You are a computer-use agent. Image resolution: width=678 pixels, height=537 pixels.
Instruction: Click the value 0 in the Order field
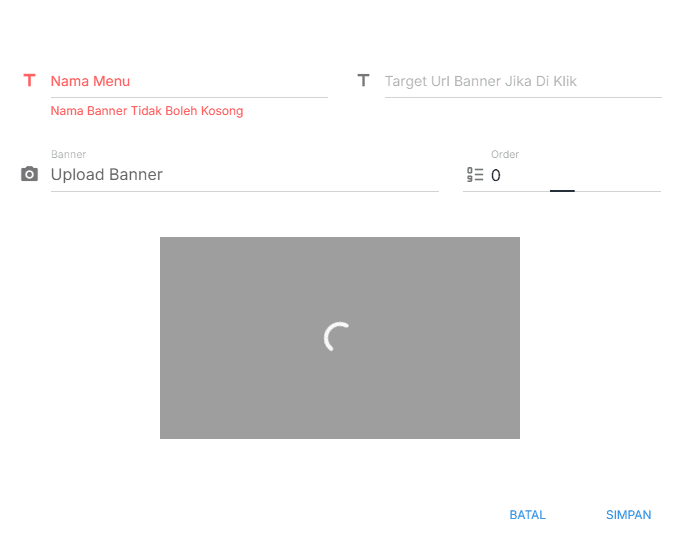496,176
